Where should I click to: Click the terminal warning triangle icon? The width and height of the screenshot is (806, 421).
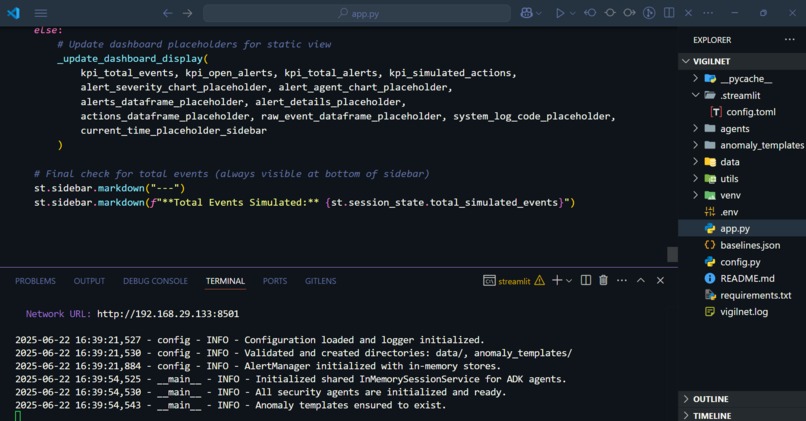click(539, 281)
